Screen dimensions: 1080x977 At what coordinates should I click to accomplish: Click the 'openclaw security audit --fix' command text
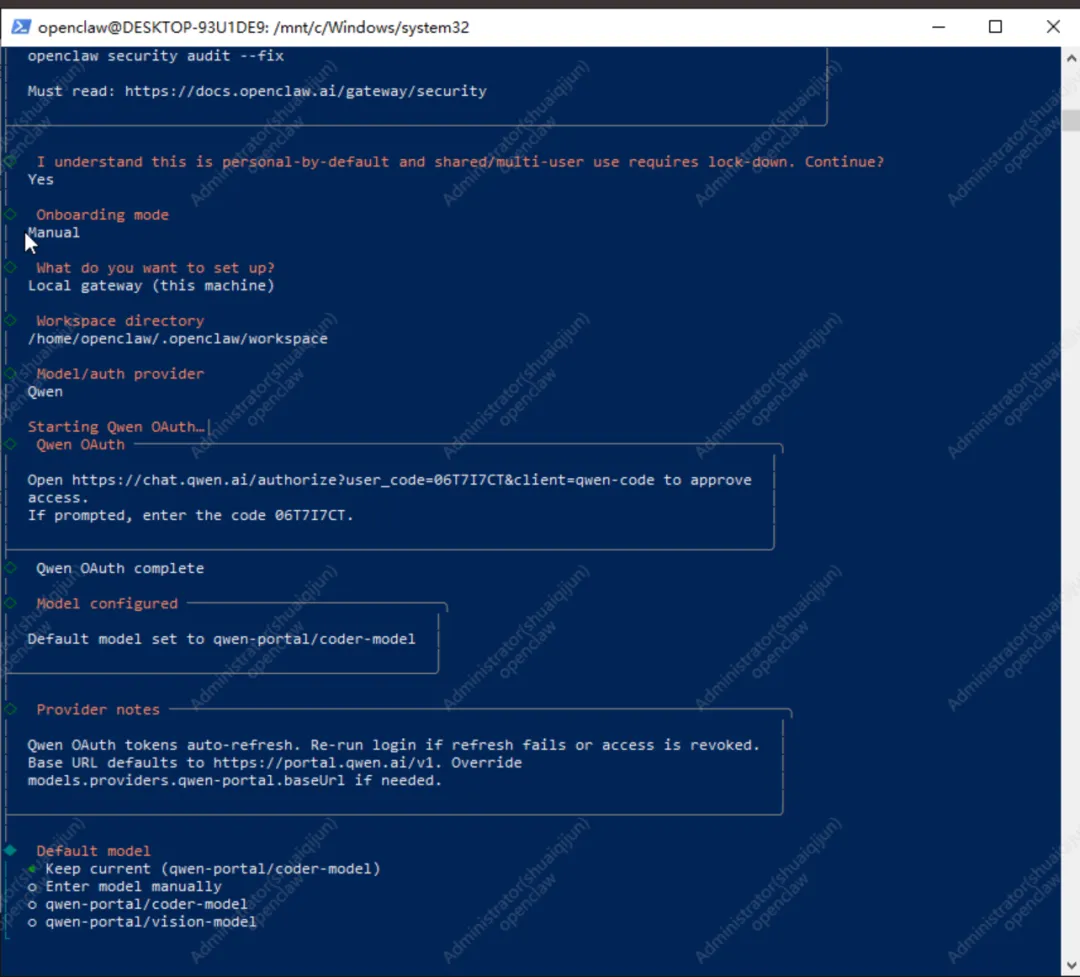[156, 56]
